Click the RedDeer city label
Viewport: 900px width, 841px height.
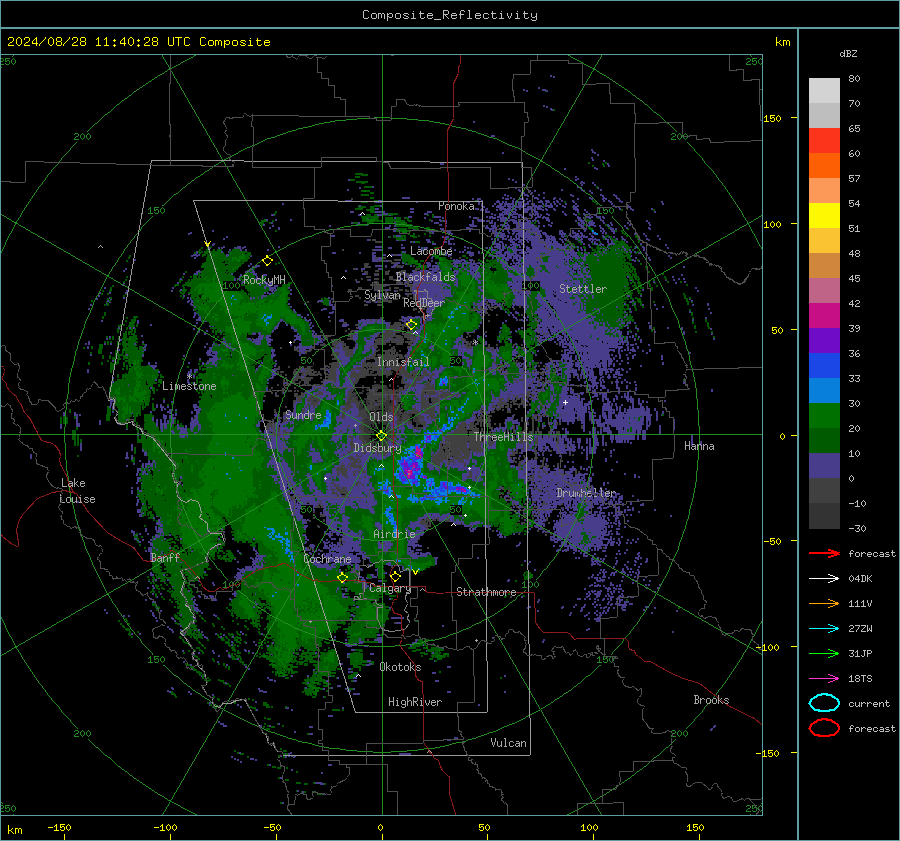point(424,303)
